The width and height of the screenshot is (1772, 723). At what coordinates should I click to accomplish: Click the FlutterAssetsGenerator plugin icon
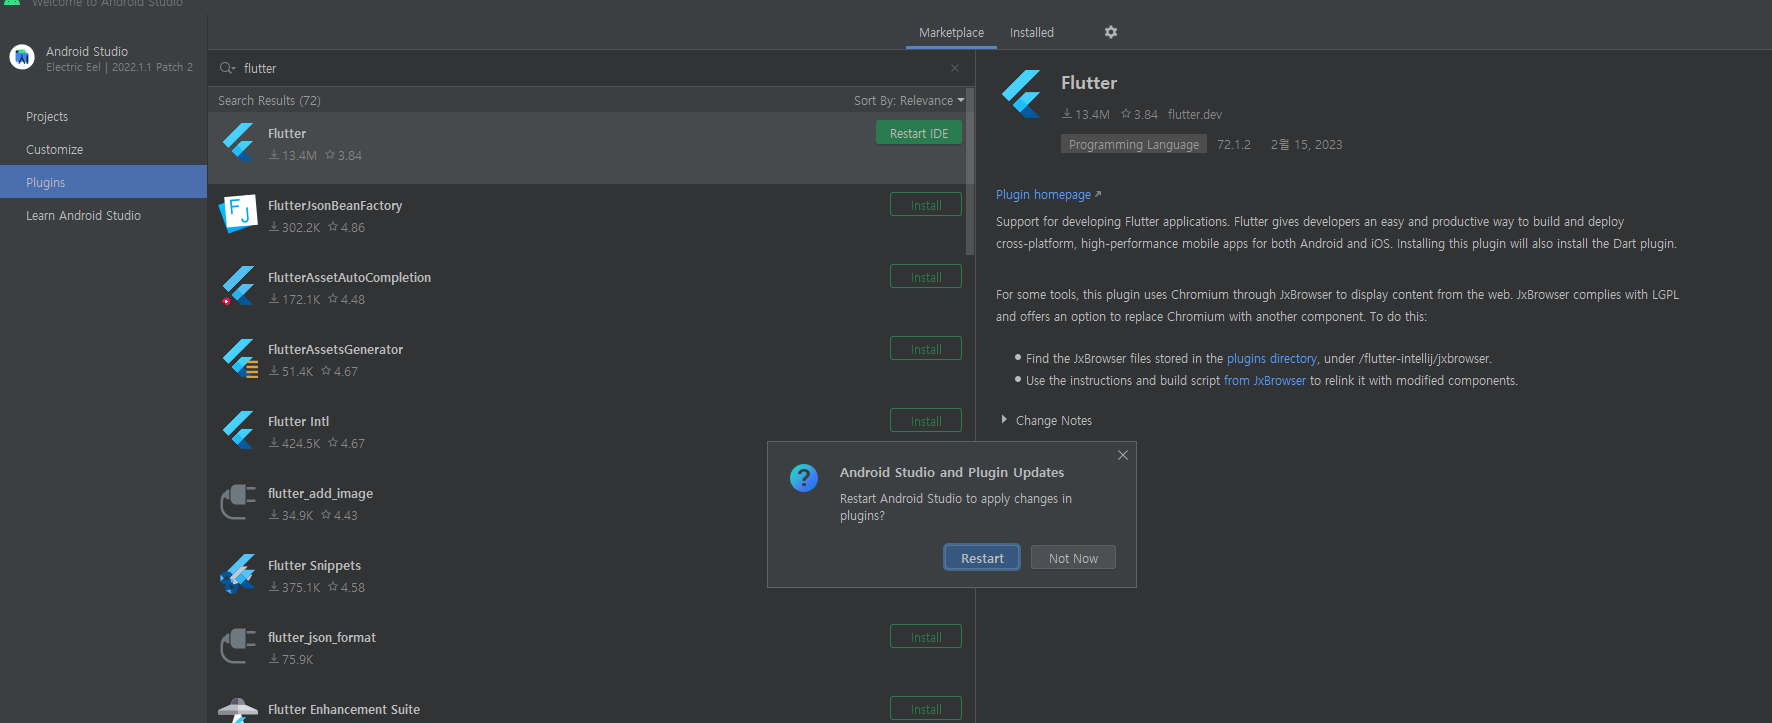click(239, 358)
